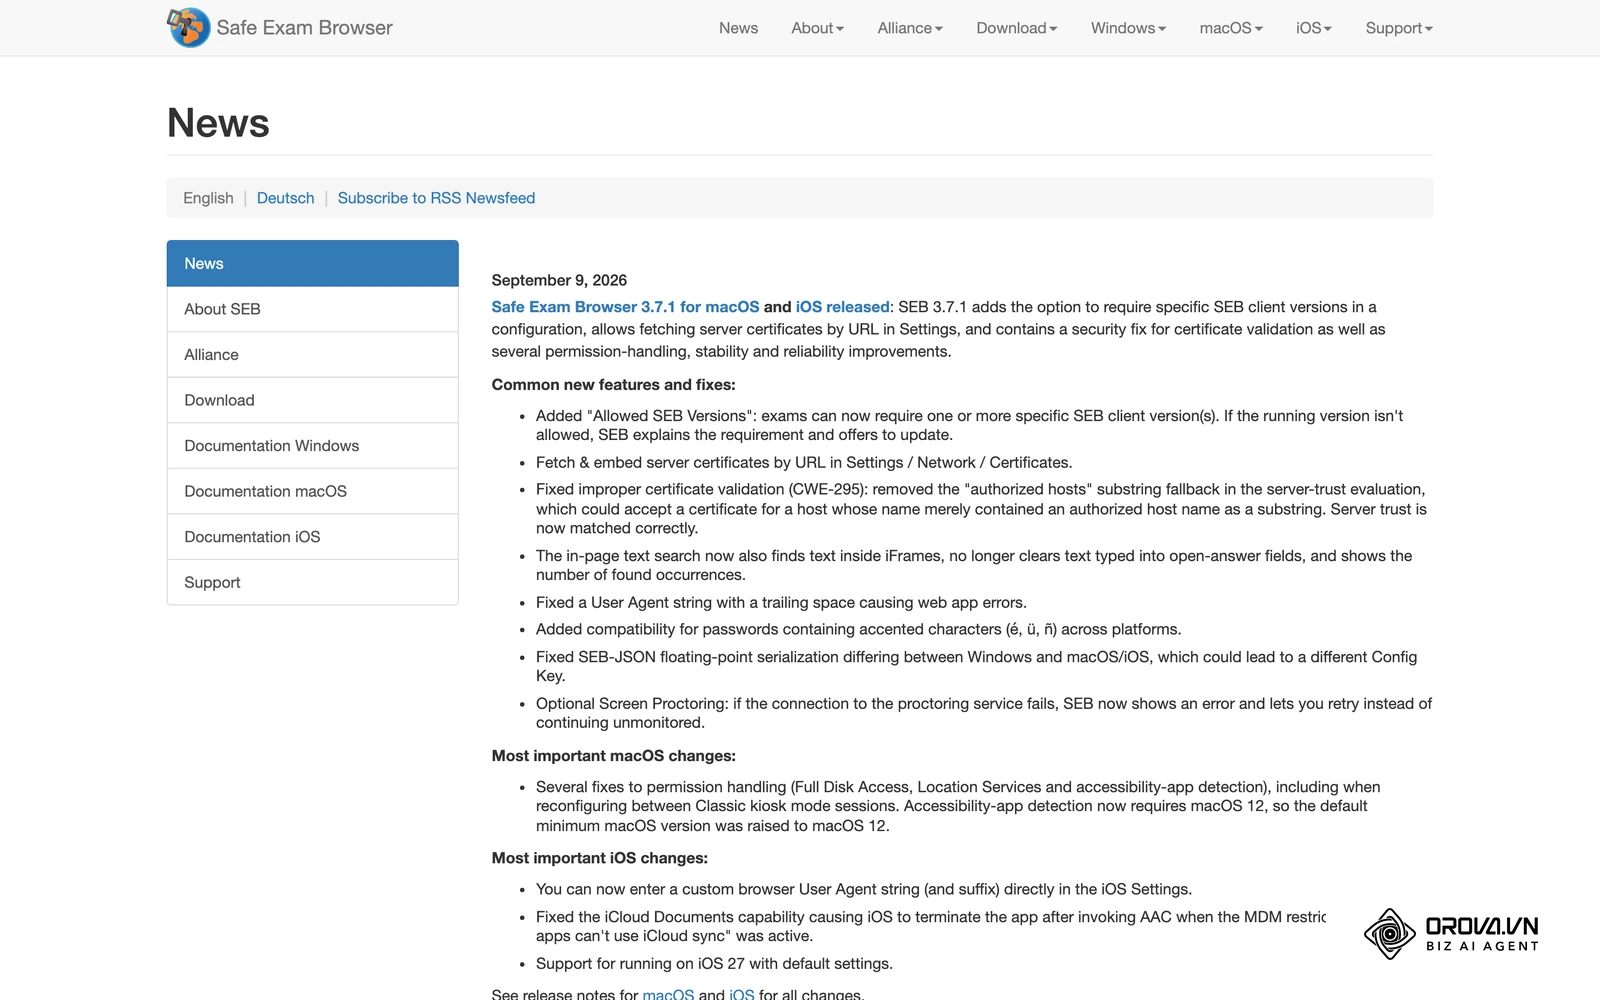Viewport: 1600px width, 1000px height.
Task: Open the iOS released link
Action: [x=842, y=307]
